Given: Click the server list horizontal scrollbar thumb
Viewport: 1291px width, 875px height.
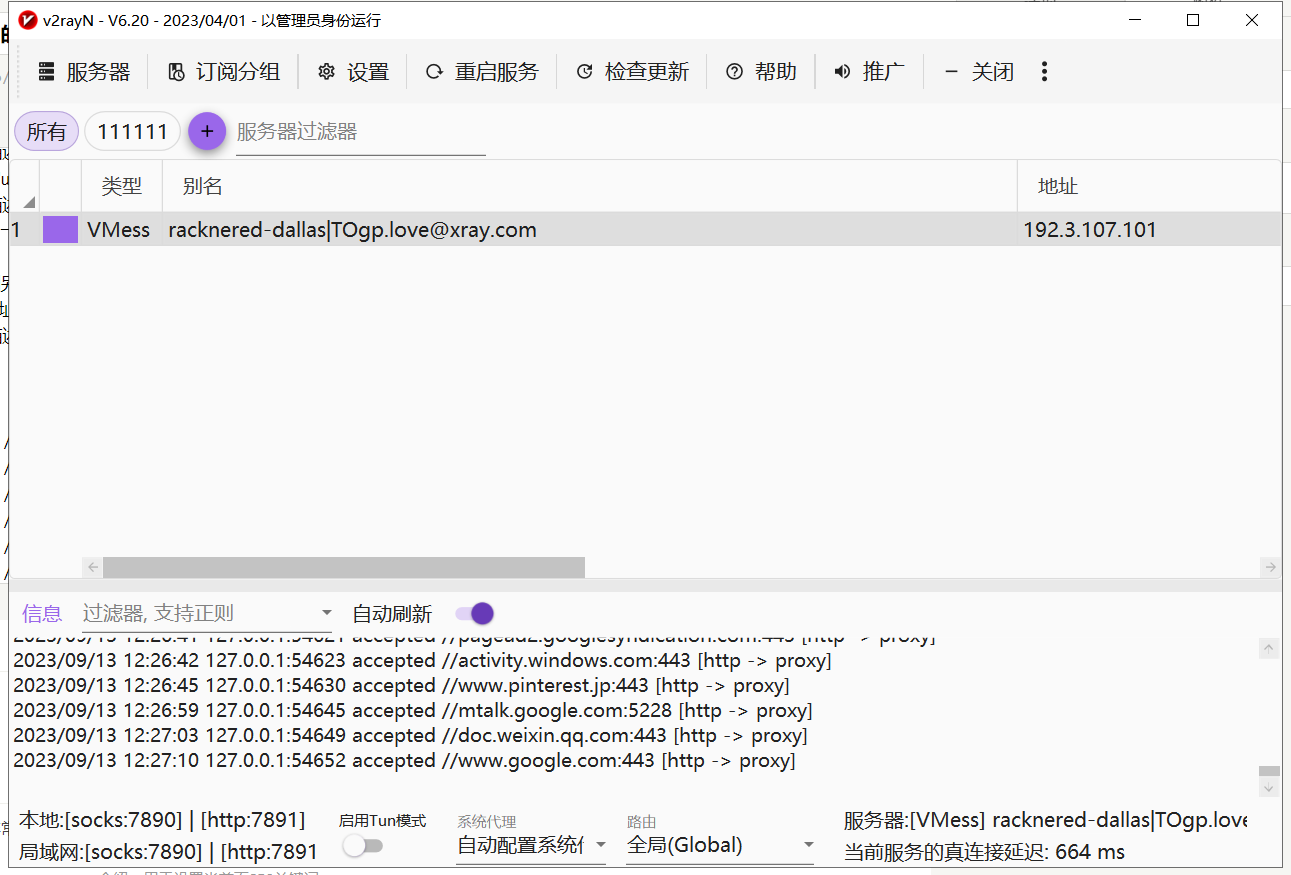Looking at the screenshot, I should point(343,567).
